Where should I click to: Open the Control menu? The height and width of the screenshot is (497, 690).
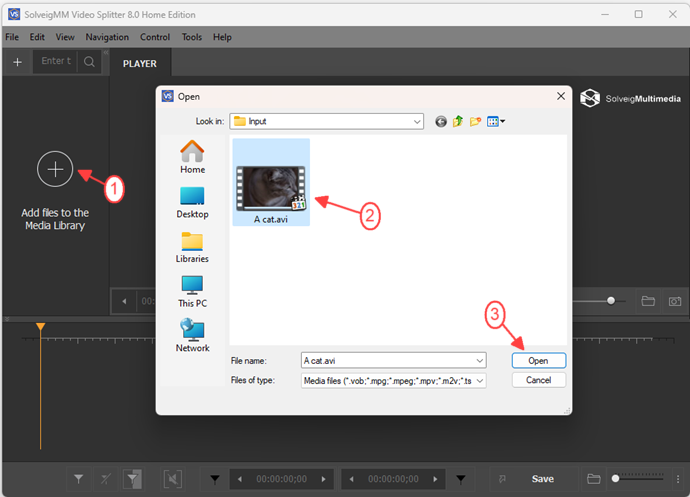pos(155,37)
